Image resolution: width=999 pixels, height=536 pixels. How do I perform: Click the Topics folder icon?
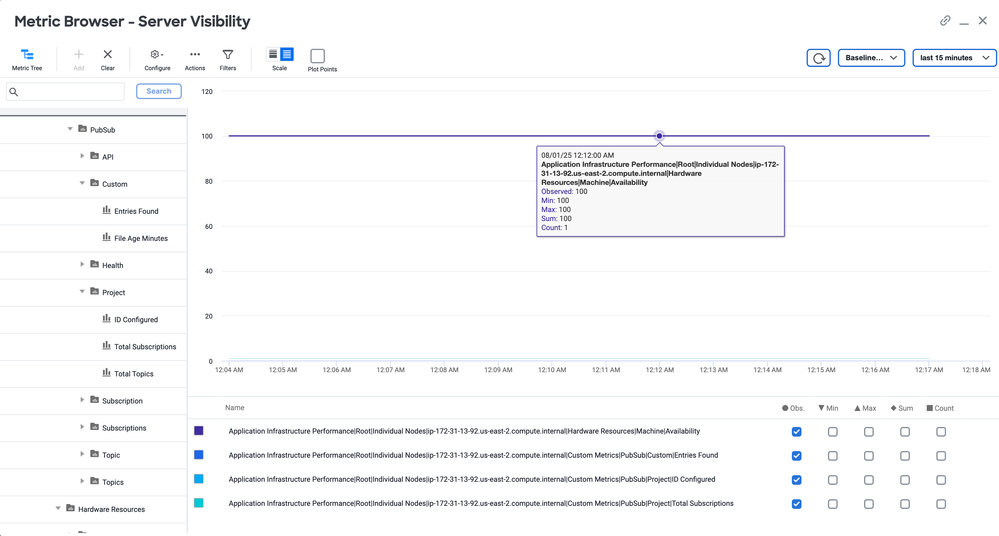click(95, 481)
